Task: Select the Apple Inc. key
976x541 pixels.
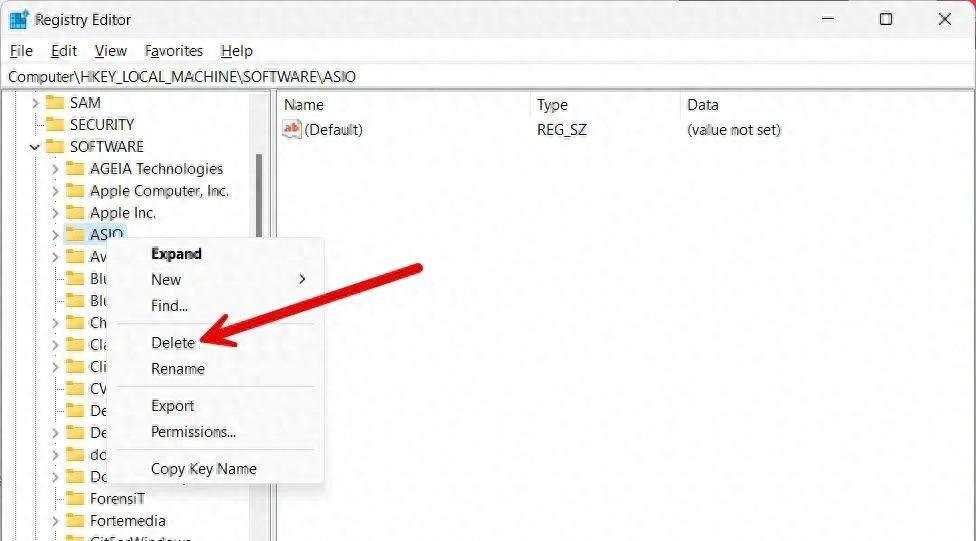Action: [x=123, y=213]
